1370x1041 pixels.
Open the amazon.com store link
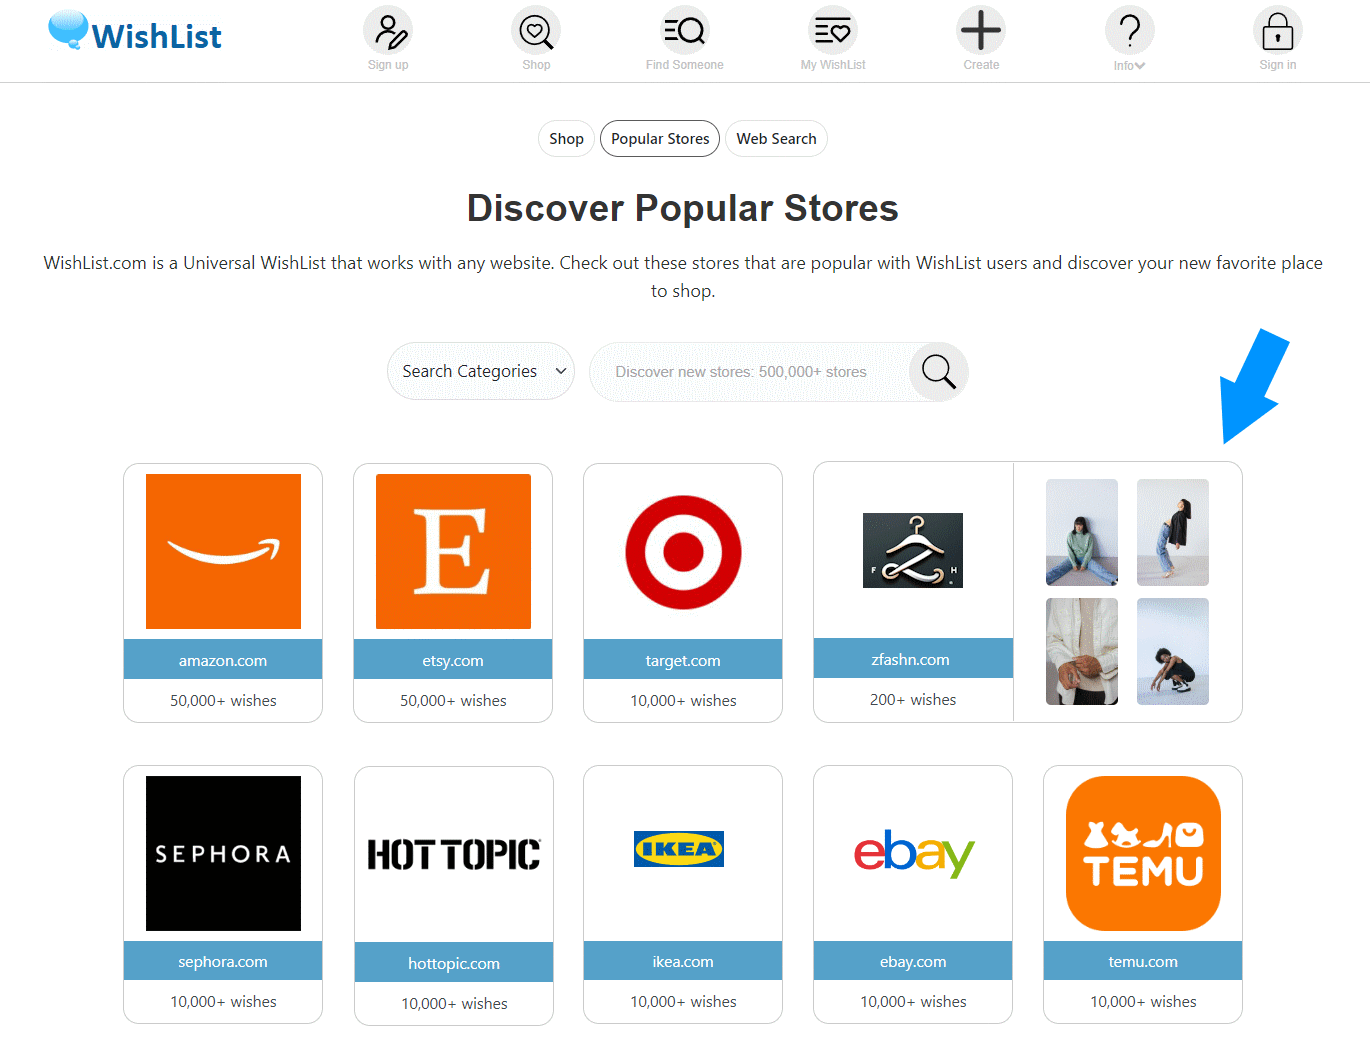pos(223,660)
